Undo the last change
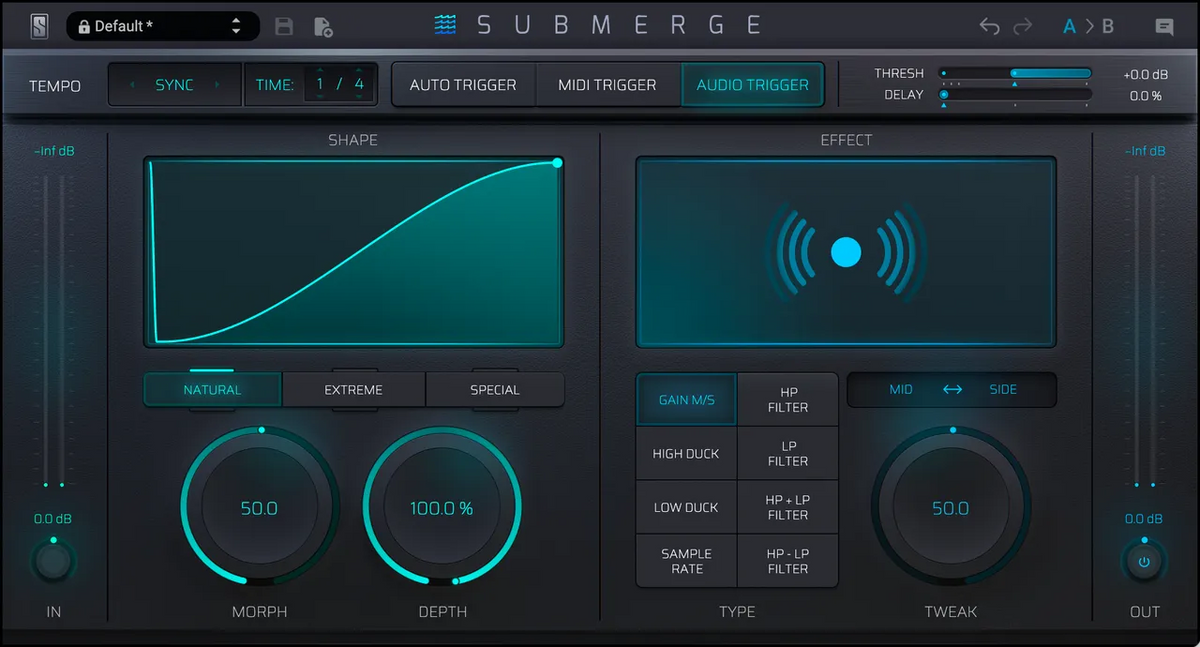 click(x=989, y=25)
